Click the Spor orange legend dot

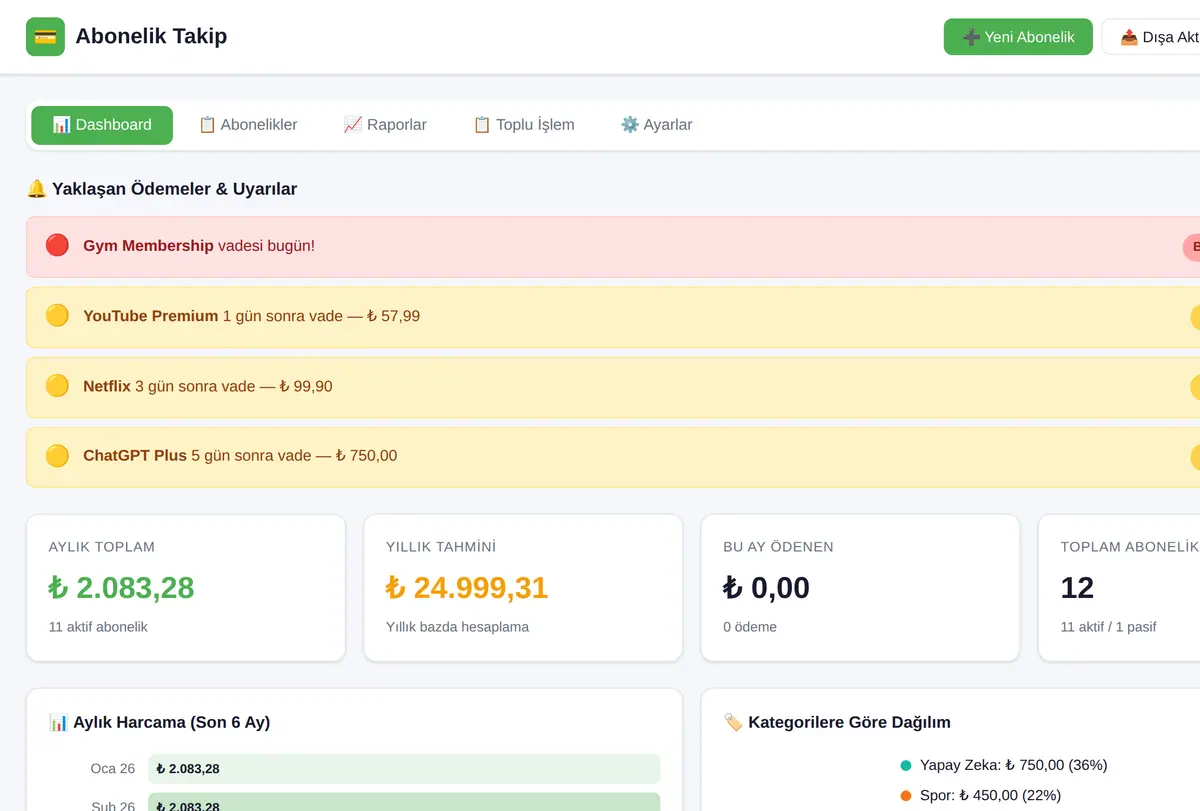[906, 796]
